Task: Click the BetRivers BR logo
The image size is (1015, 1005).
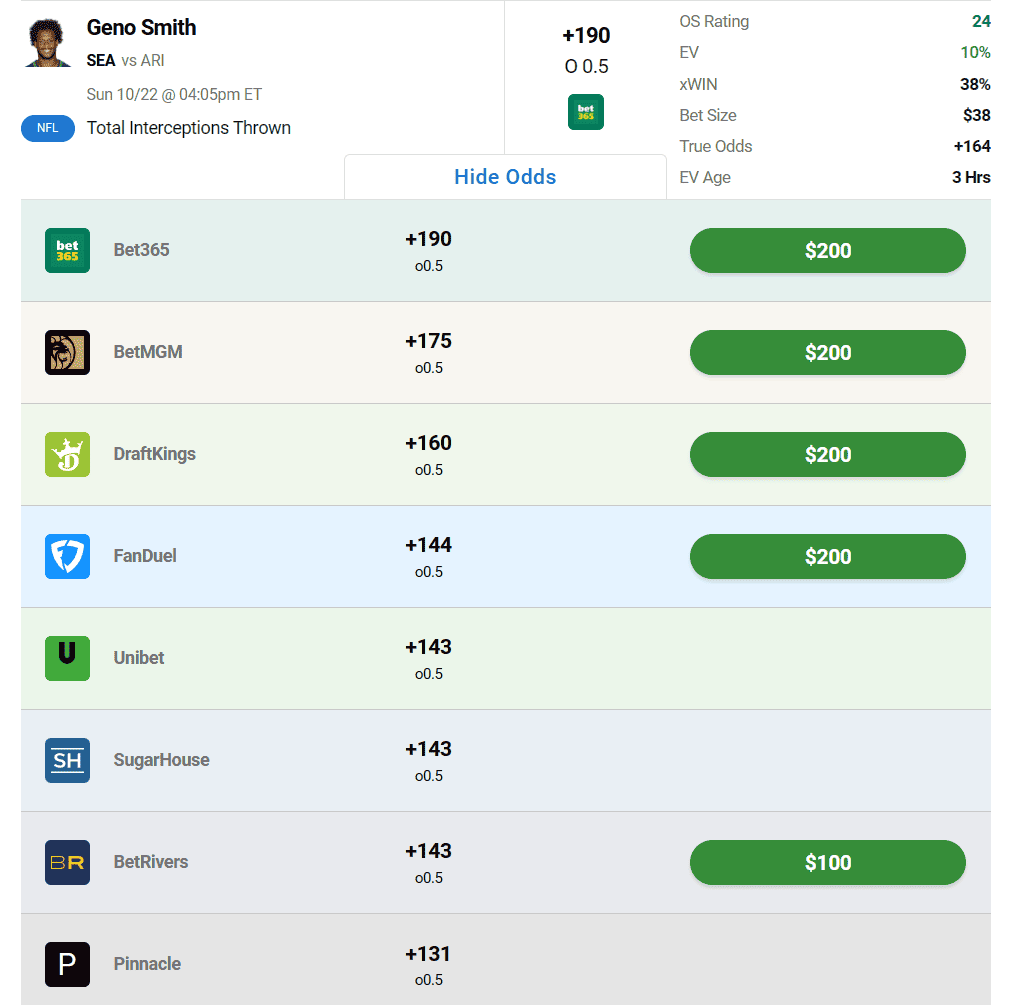Action: [67, 862]
